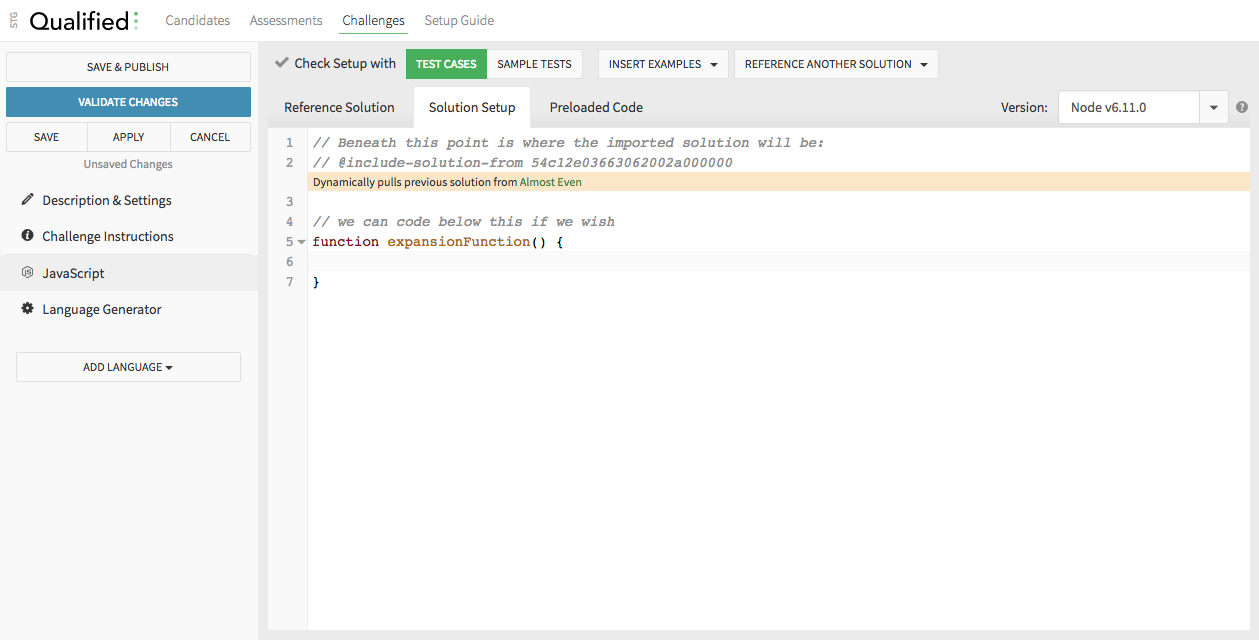This screenshot has height=640, width=1259.
Task: Follow the Almost Even solution link
Action: [x=550, y=182]
